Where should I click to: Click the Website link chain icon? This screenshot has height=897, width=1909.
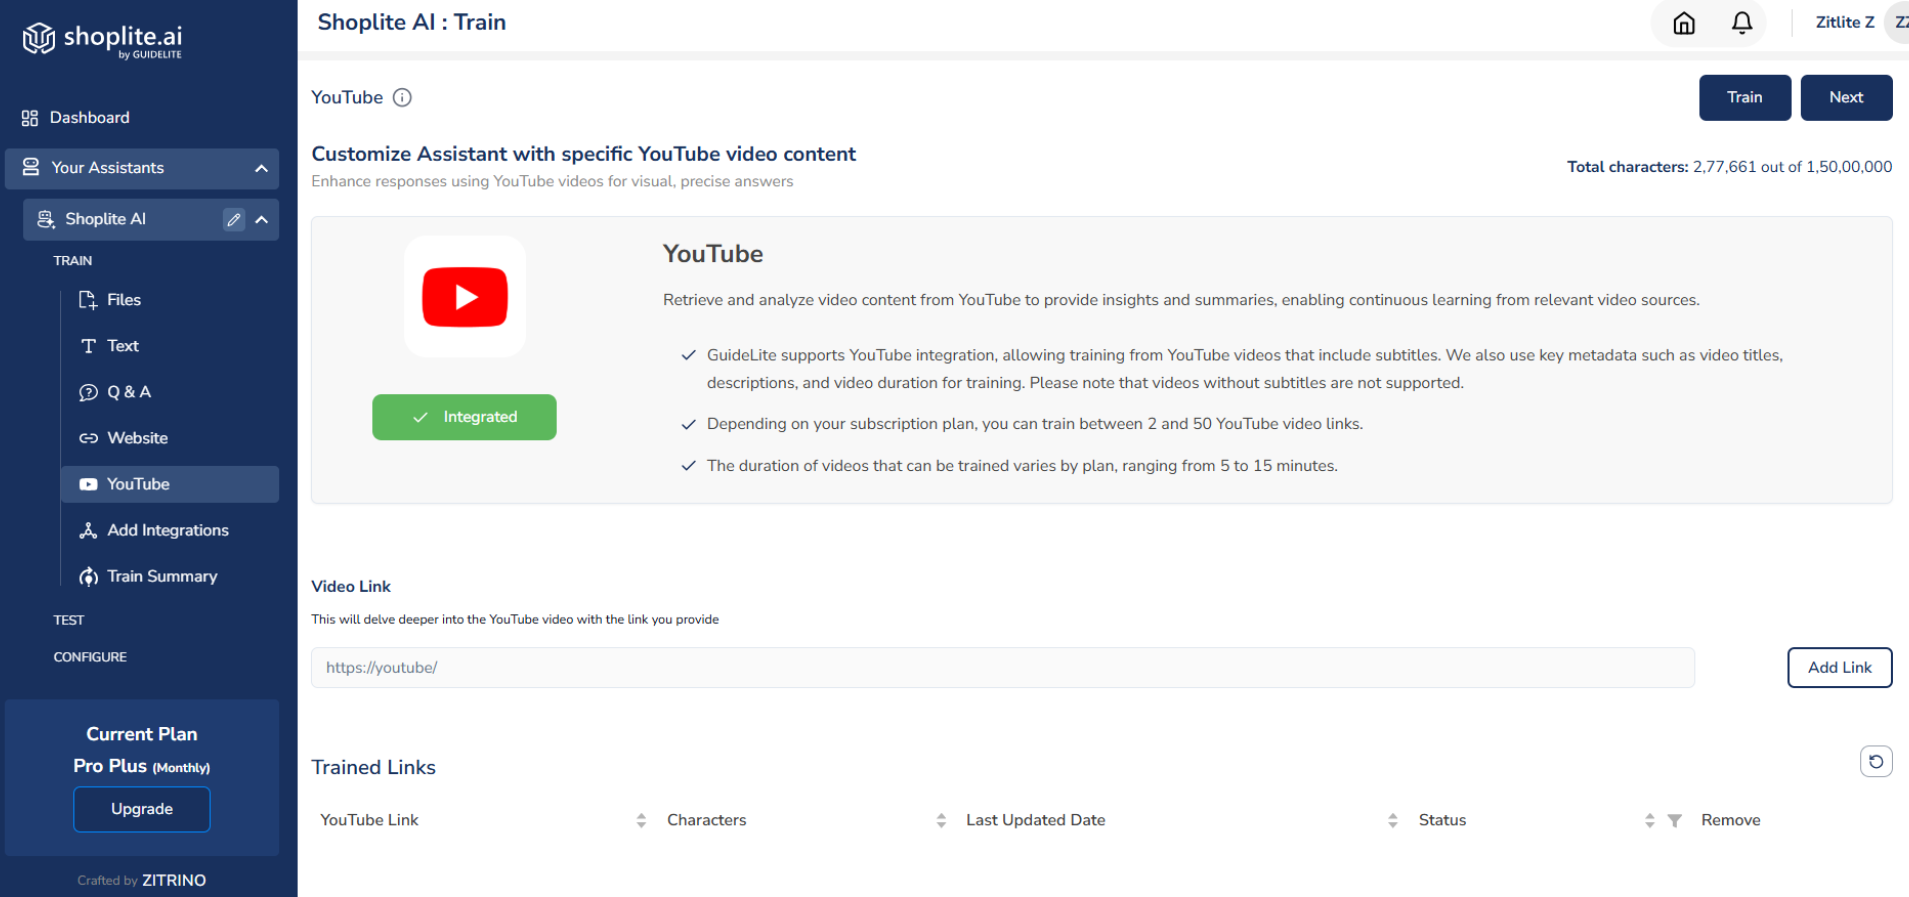[x=88, y=438]
